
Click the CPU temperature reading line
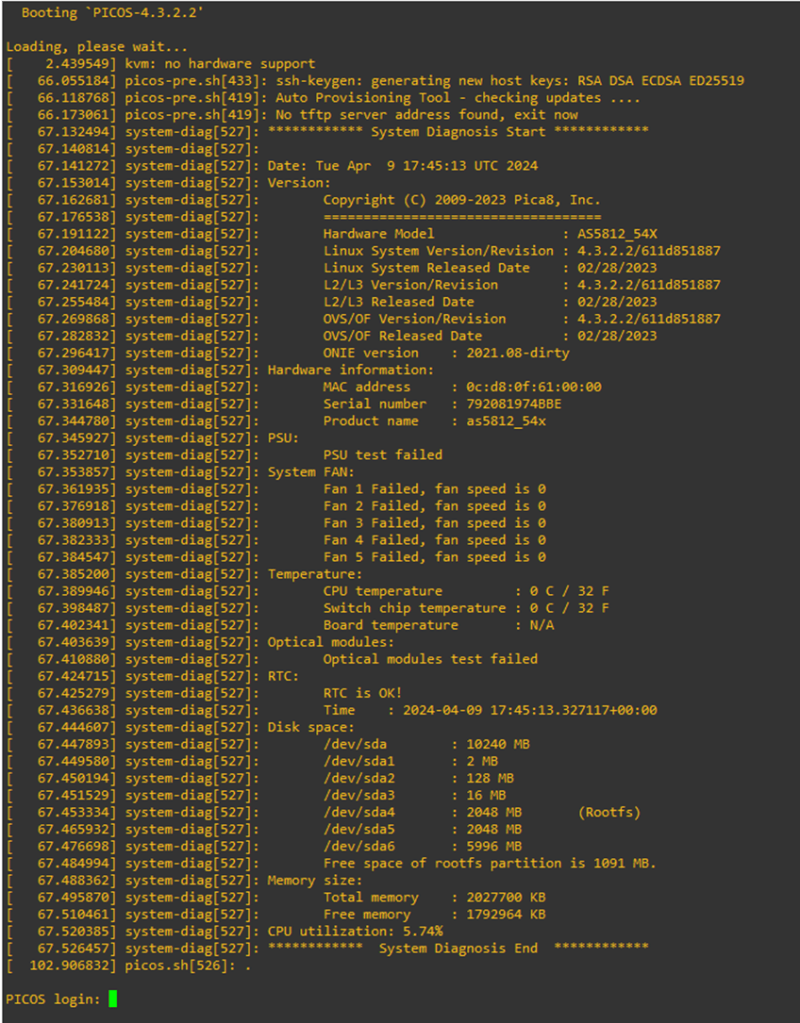pyautogui.click(x=466, y=590)
